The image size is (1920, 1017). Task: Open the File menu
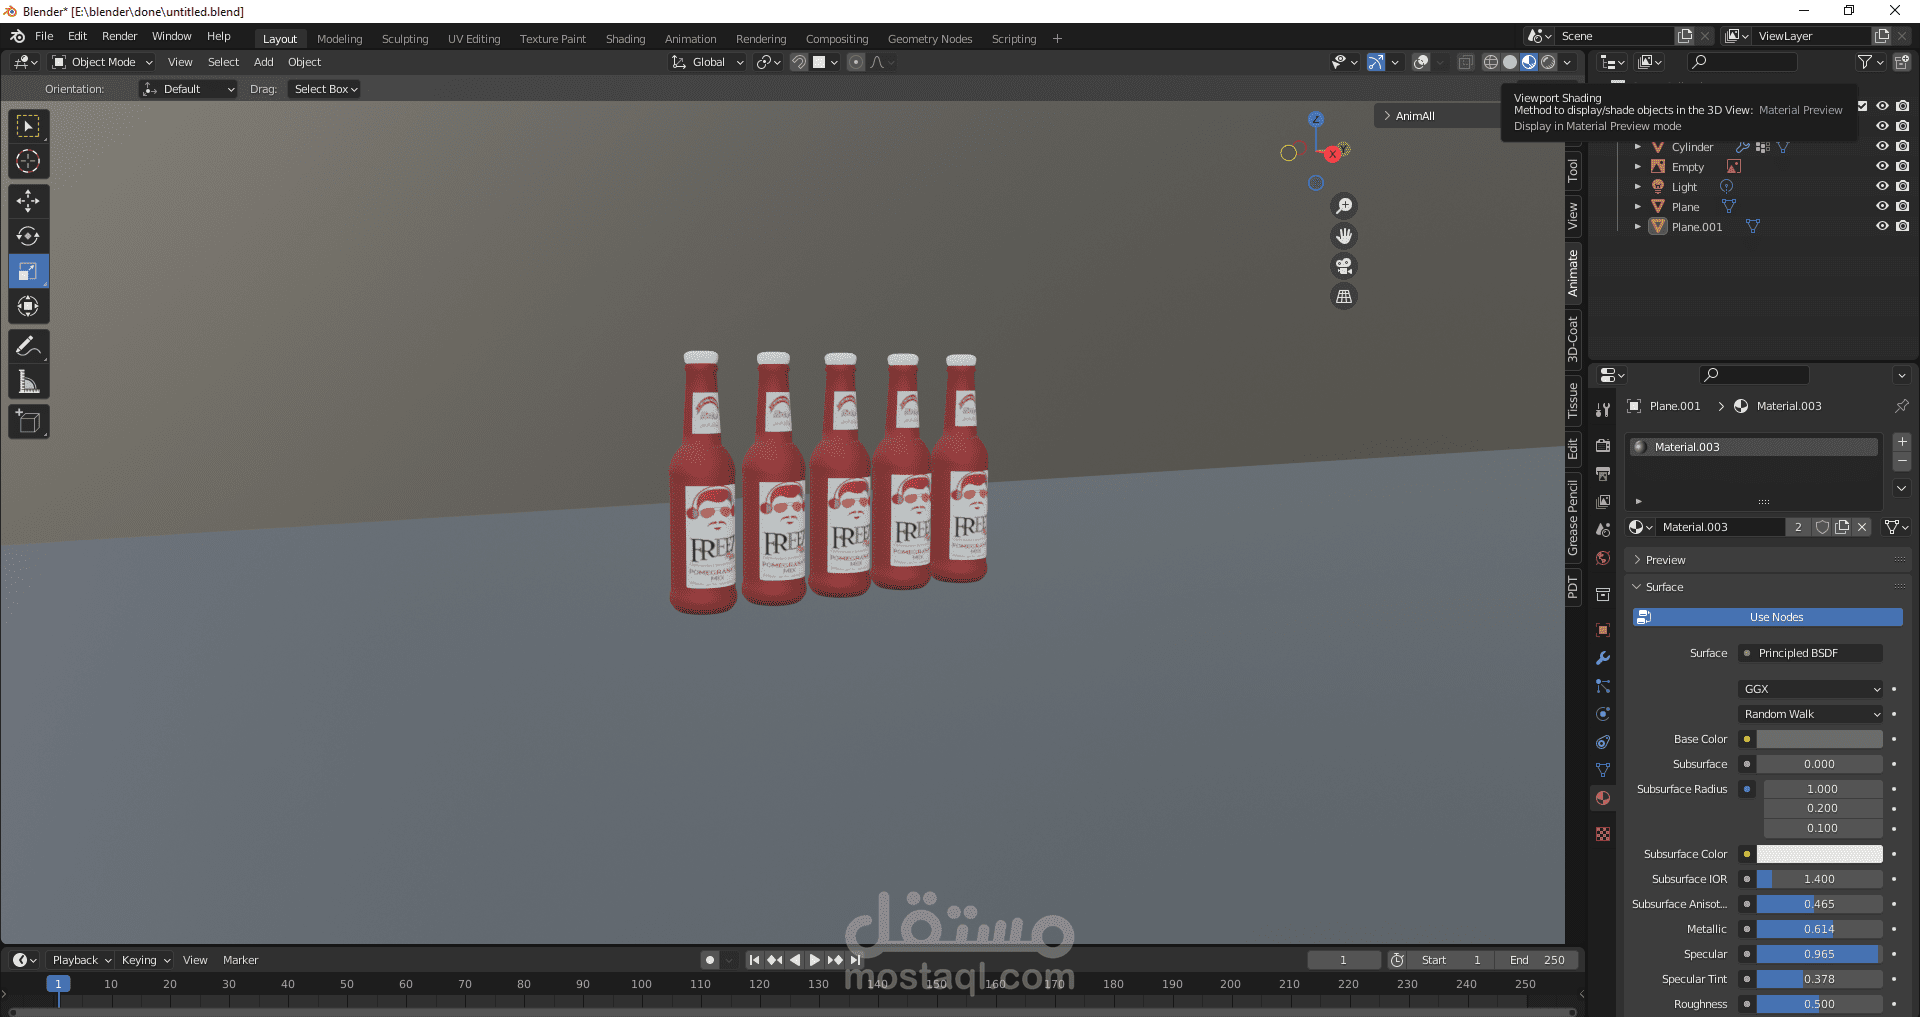[x=44, y=36]
